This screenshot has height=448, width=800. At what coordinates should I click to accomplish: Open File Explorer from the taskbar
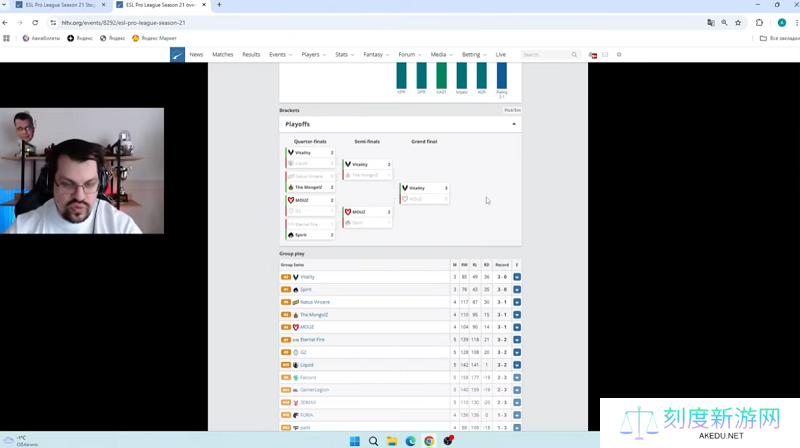[392, 441]
